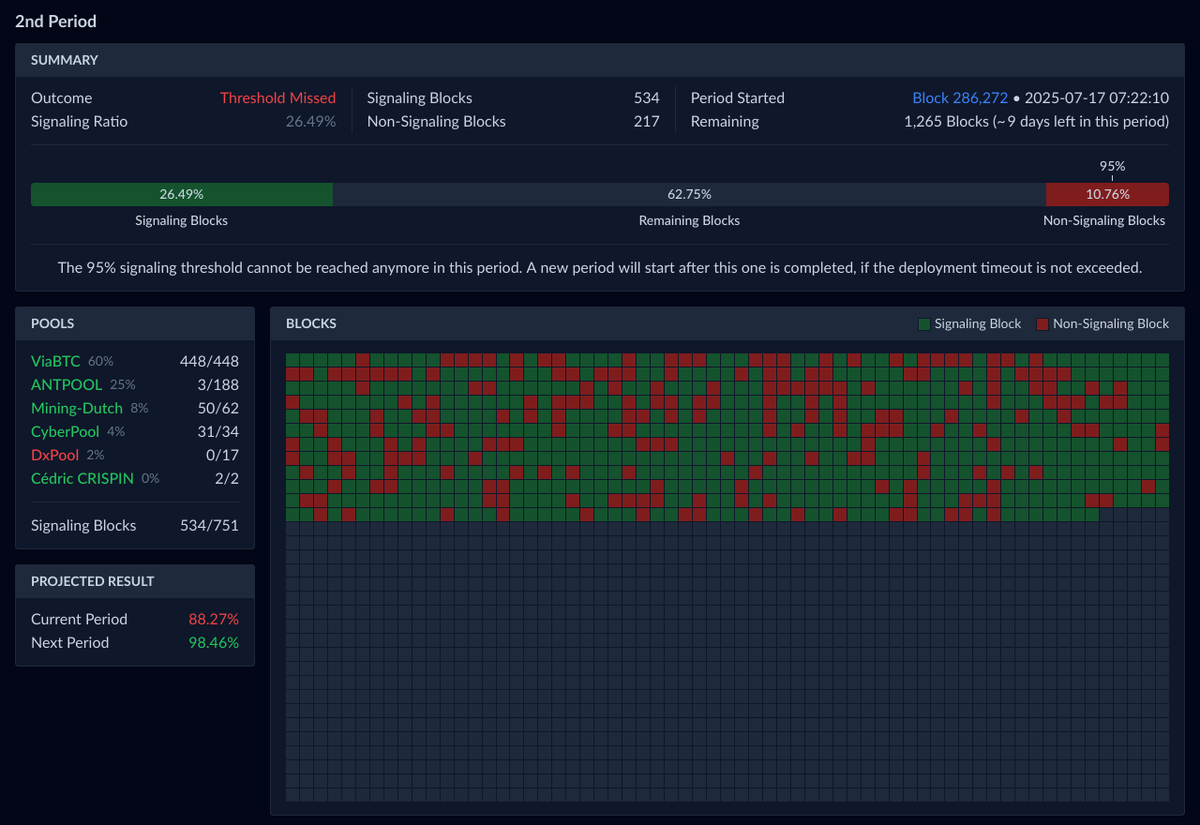The width and height of the screenshot is (1200, 825).
Task: Click the Non-Signaling Blocks count 217
Action: point(646,121)
